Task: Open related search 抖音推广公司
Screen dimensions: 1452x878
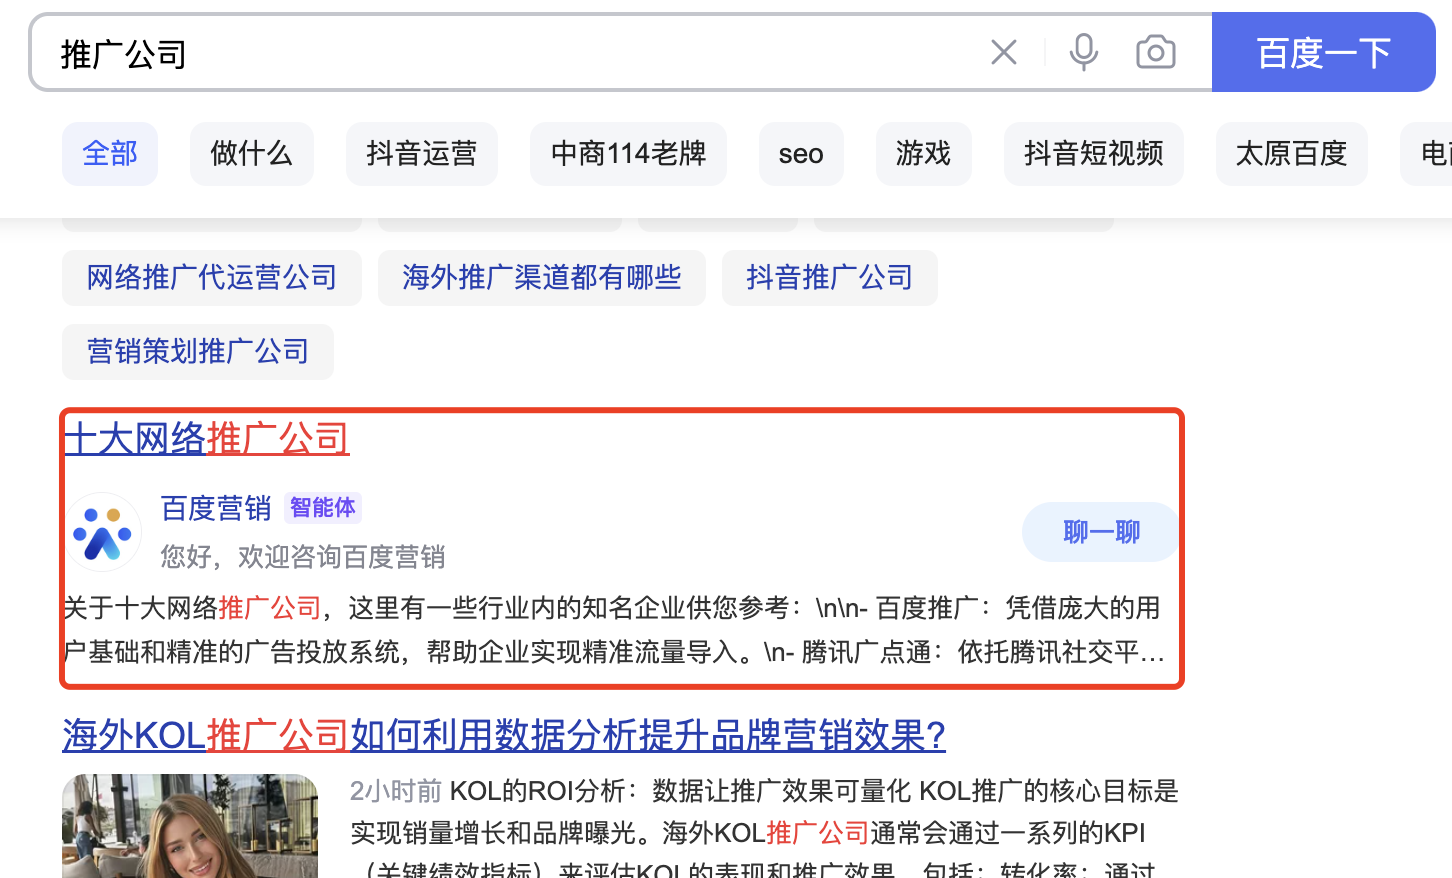Action: tap(829, 278)
